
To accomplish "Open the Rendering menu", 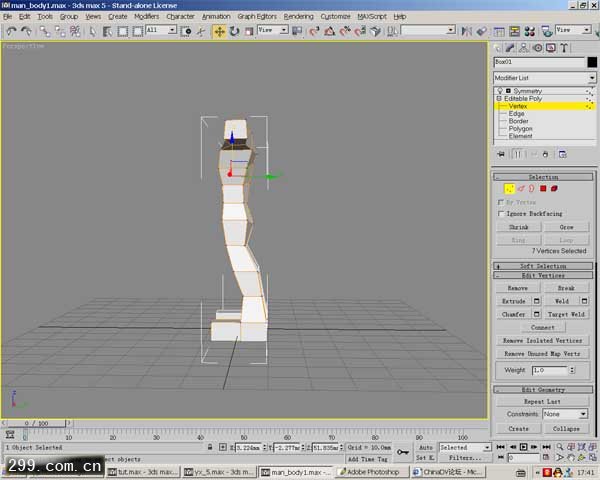I will 298,16.
